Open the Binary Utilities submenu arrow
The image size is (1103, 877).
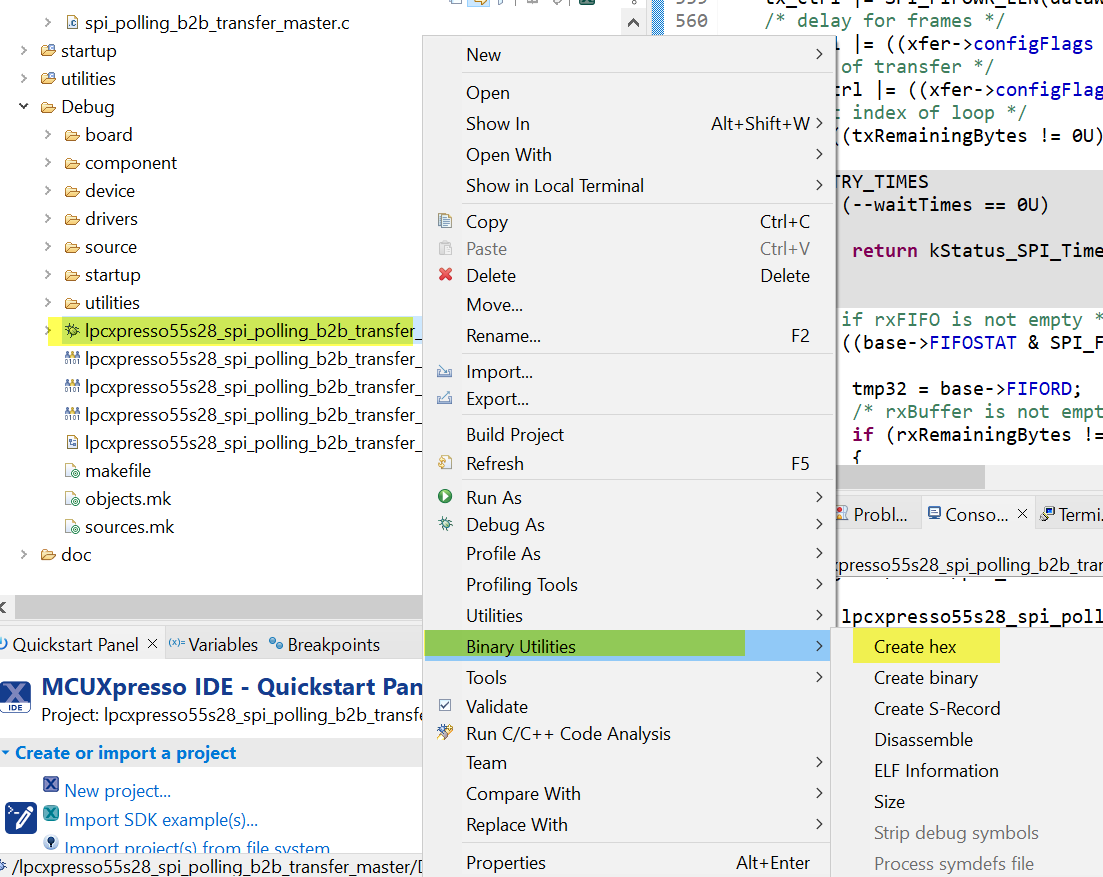click(x=820, y=646)
